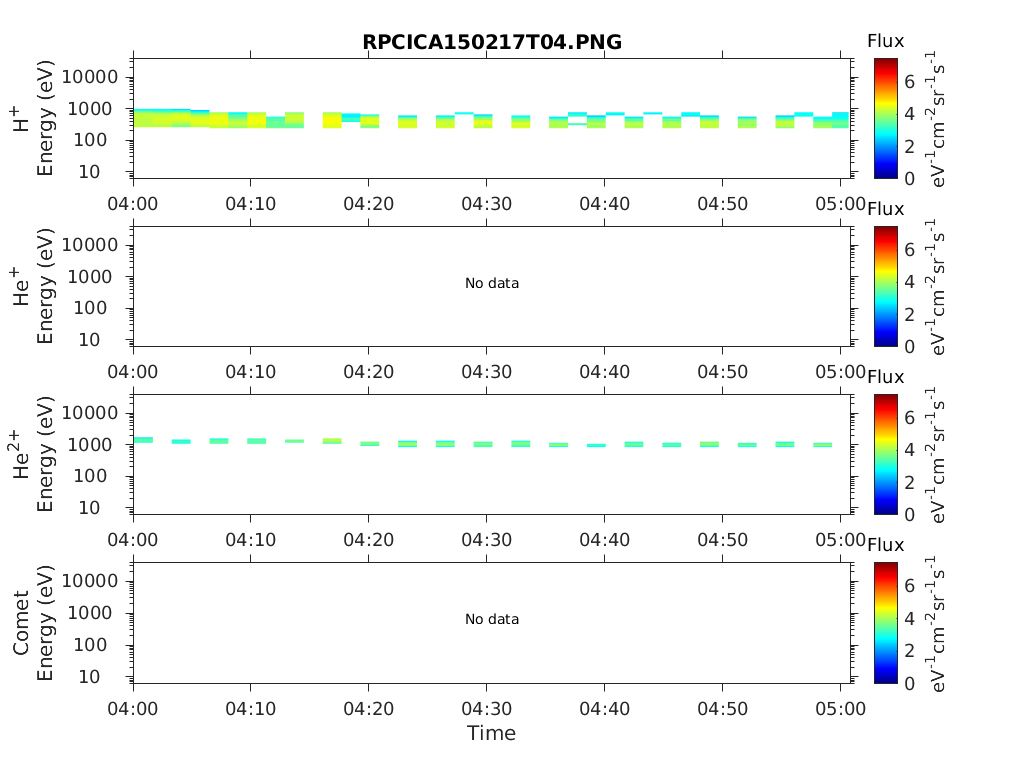Click the 10 tick label on He2+ axis
Screen dimensions: 1024x768
click(90, 507)
